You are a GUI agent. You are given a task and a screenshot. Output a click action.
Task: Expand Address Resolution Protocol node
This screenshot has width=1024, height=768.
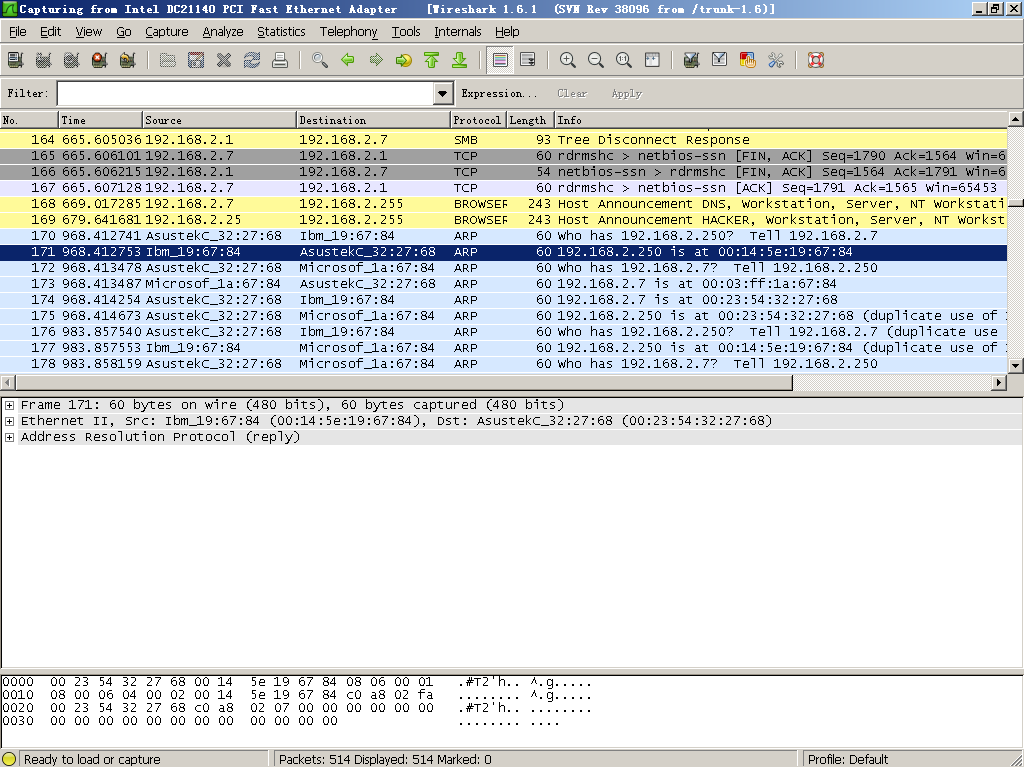tap(9, 438)
